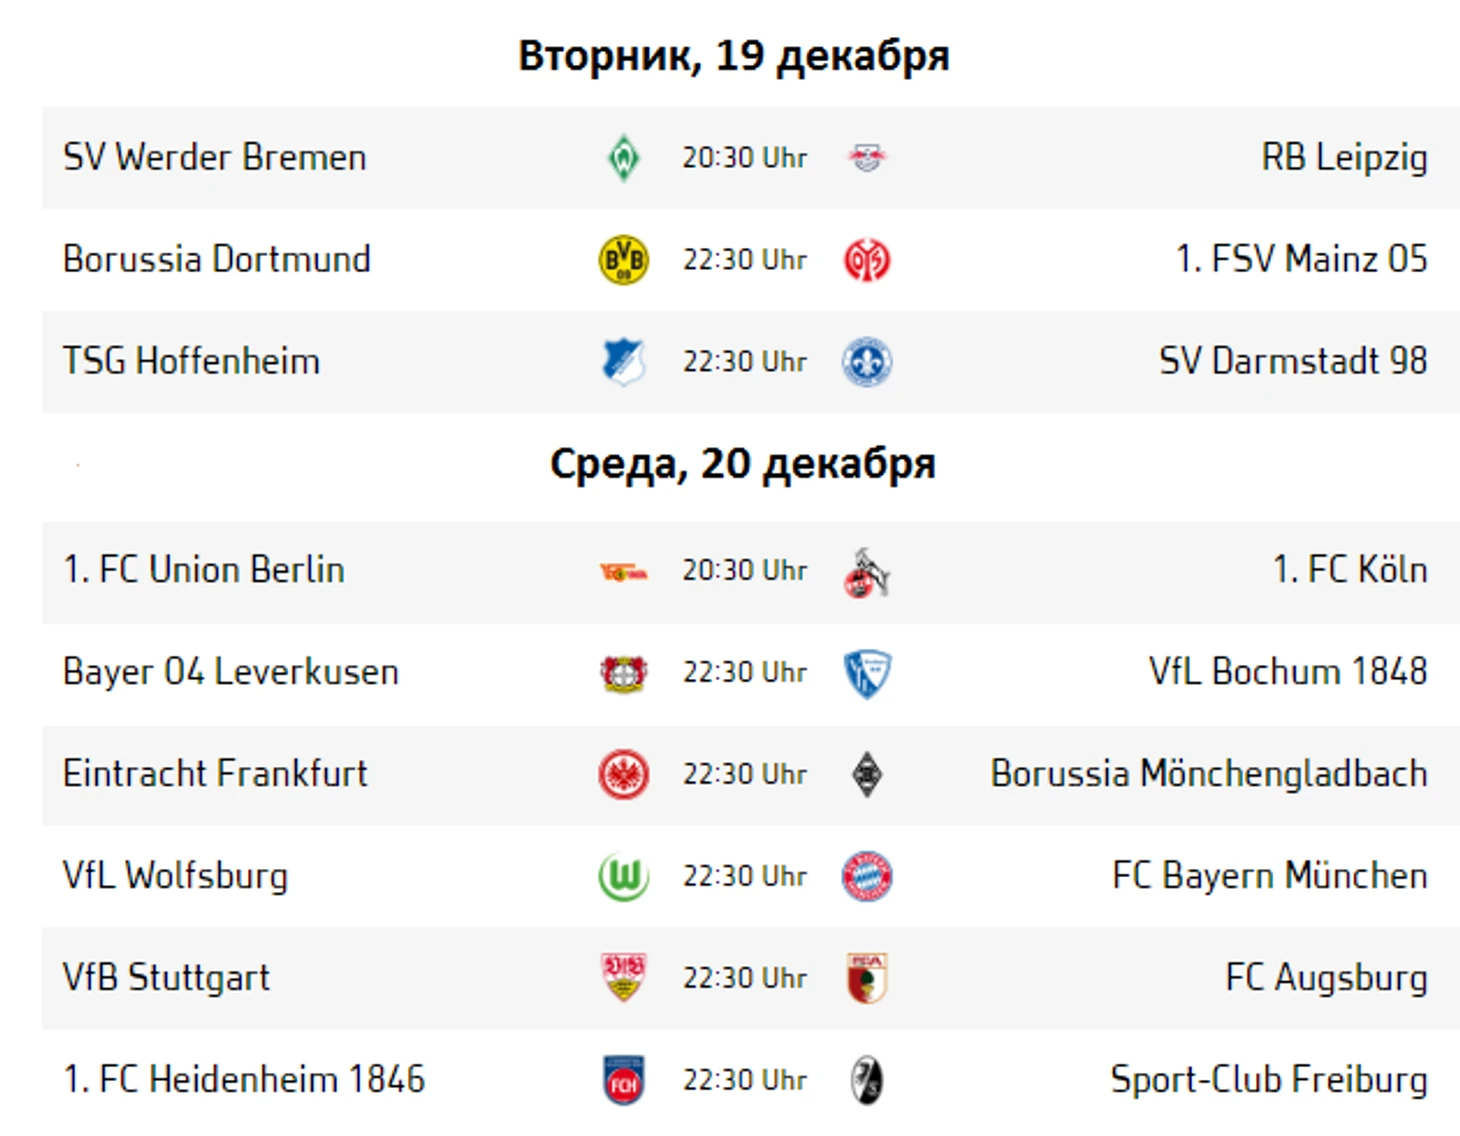Select the Heidenheim vs Freiburg 22:30 Uhr time
This screenshot has height=1136, width=1460.
745,1080
